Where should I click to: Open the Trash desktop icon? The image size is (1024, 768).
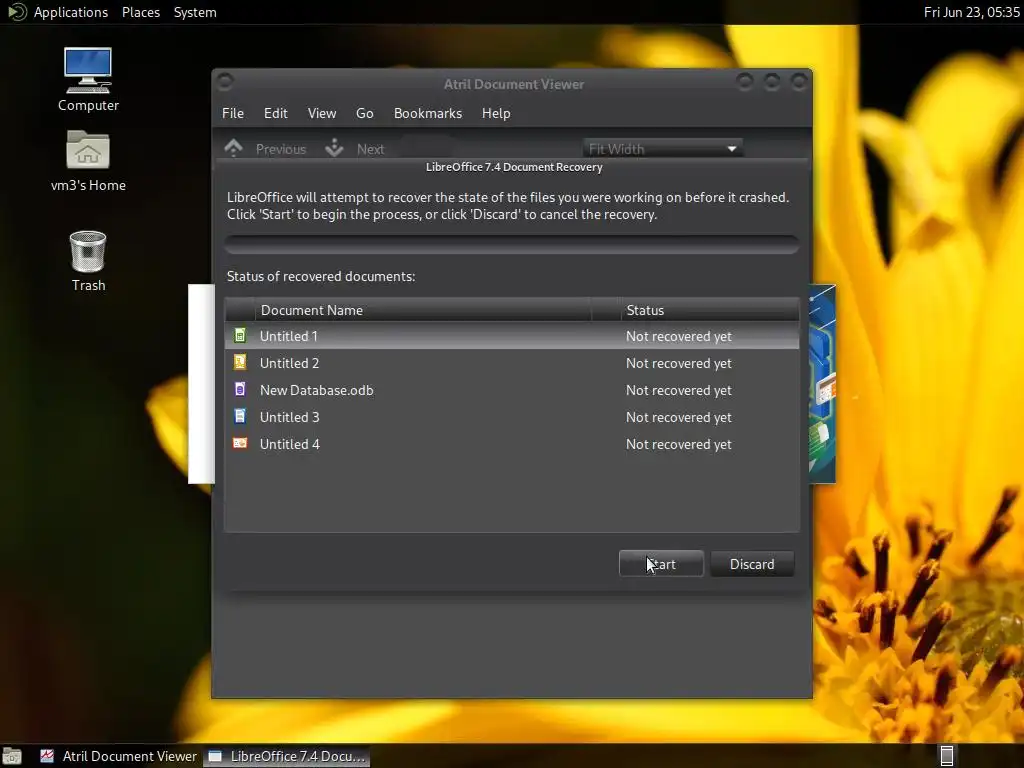(88, 251)
